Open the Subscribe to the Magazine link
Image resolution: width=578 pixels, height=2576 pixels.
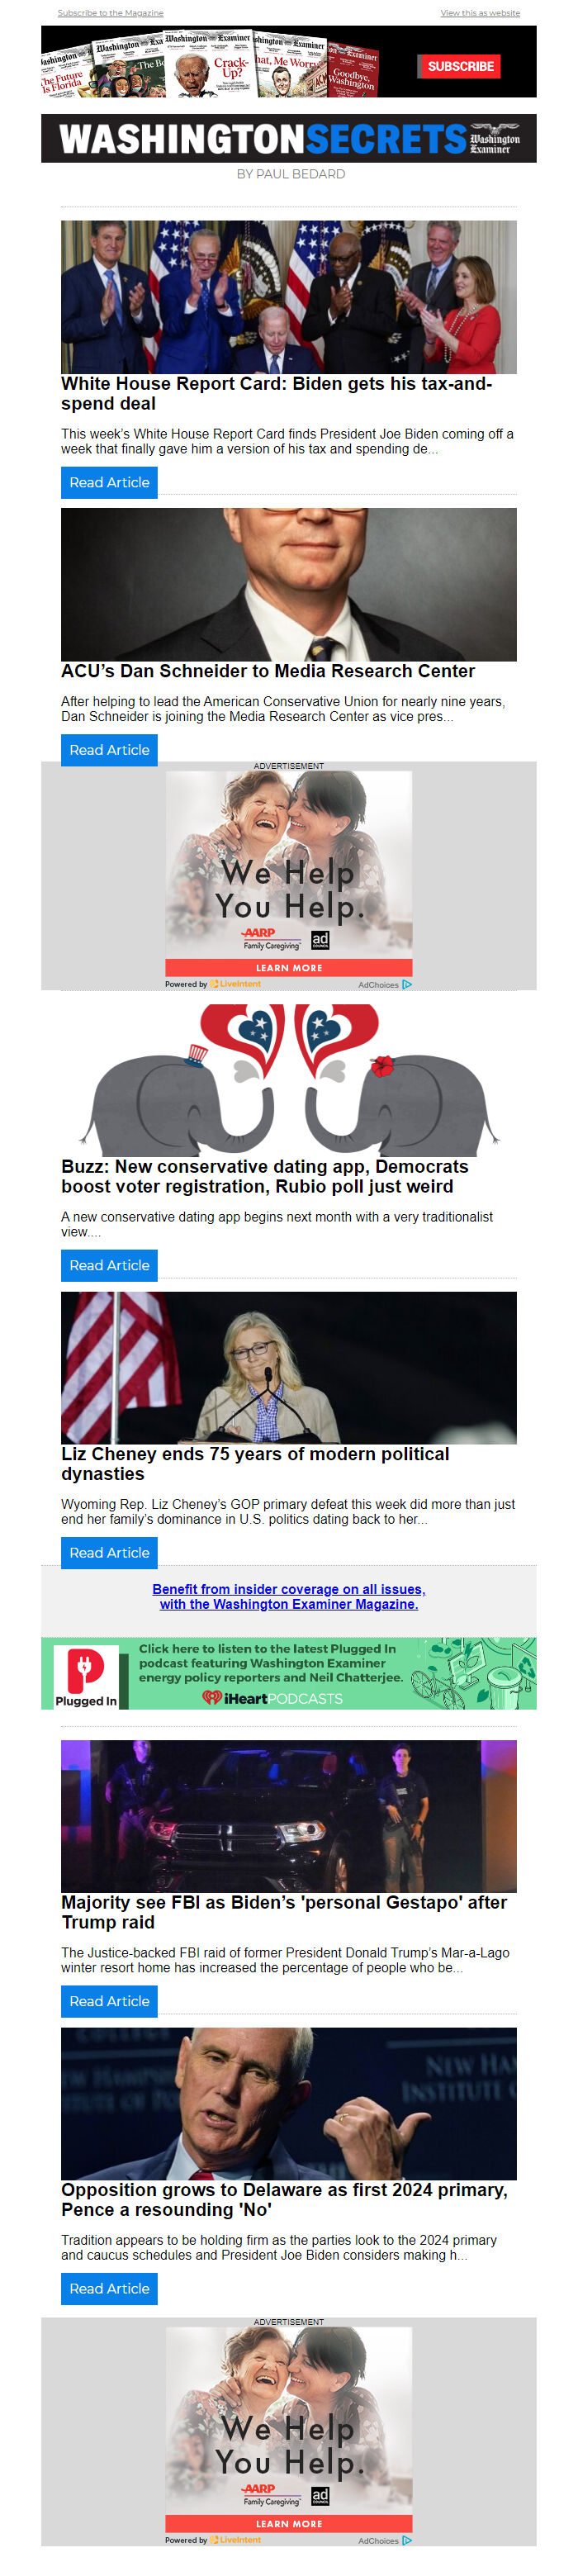pos(110,13)
